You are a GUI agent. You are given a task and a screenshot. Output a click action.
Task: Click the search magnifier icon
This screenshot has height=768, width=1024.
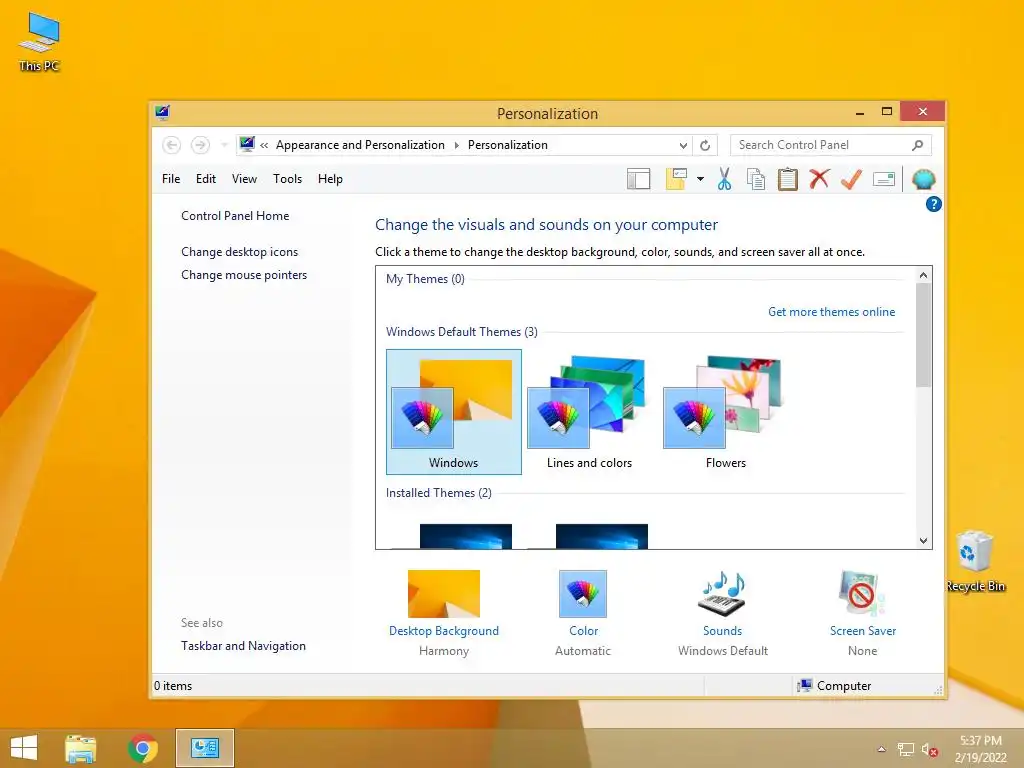[x=918, y=145]
